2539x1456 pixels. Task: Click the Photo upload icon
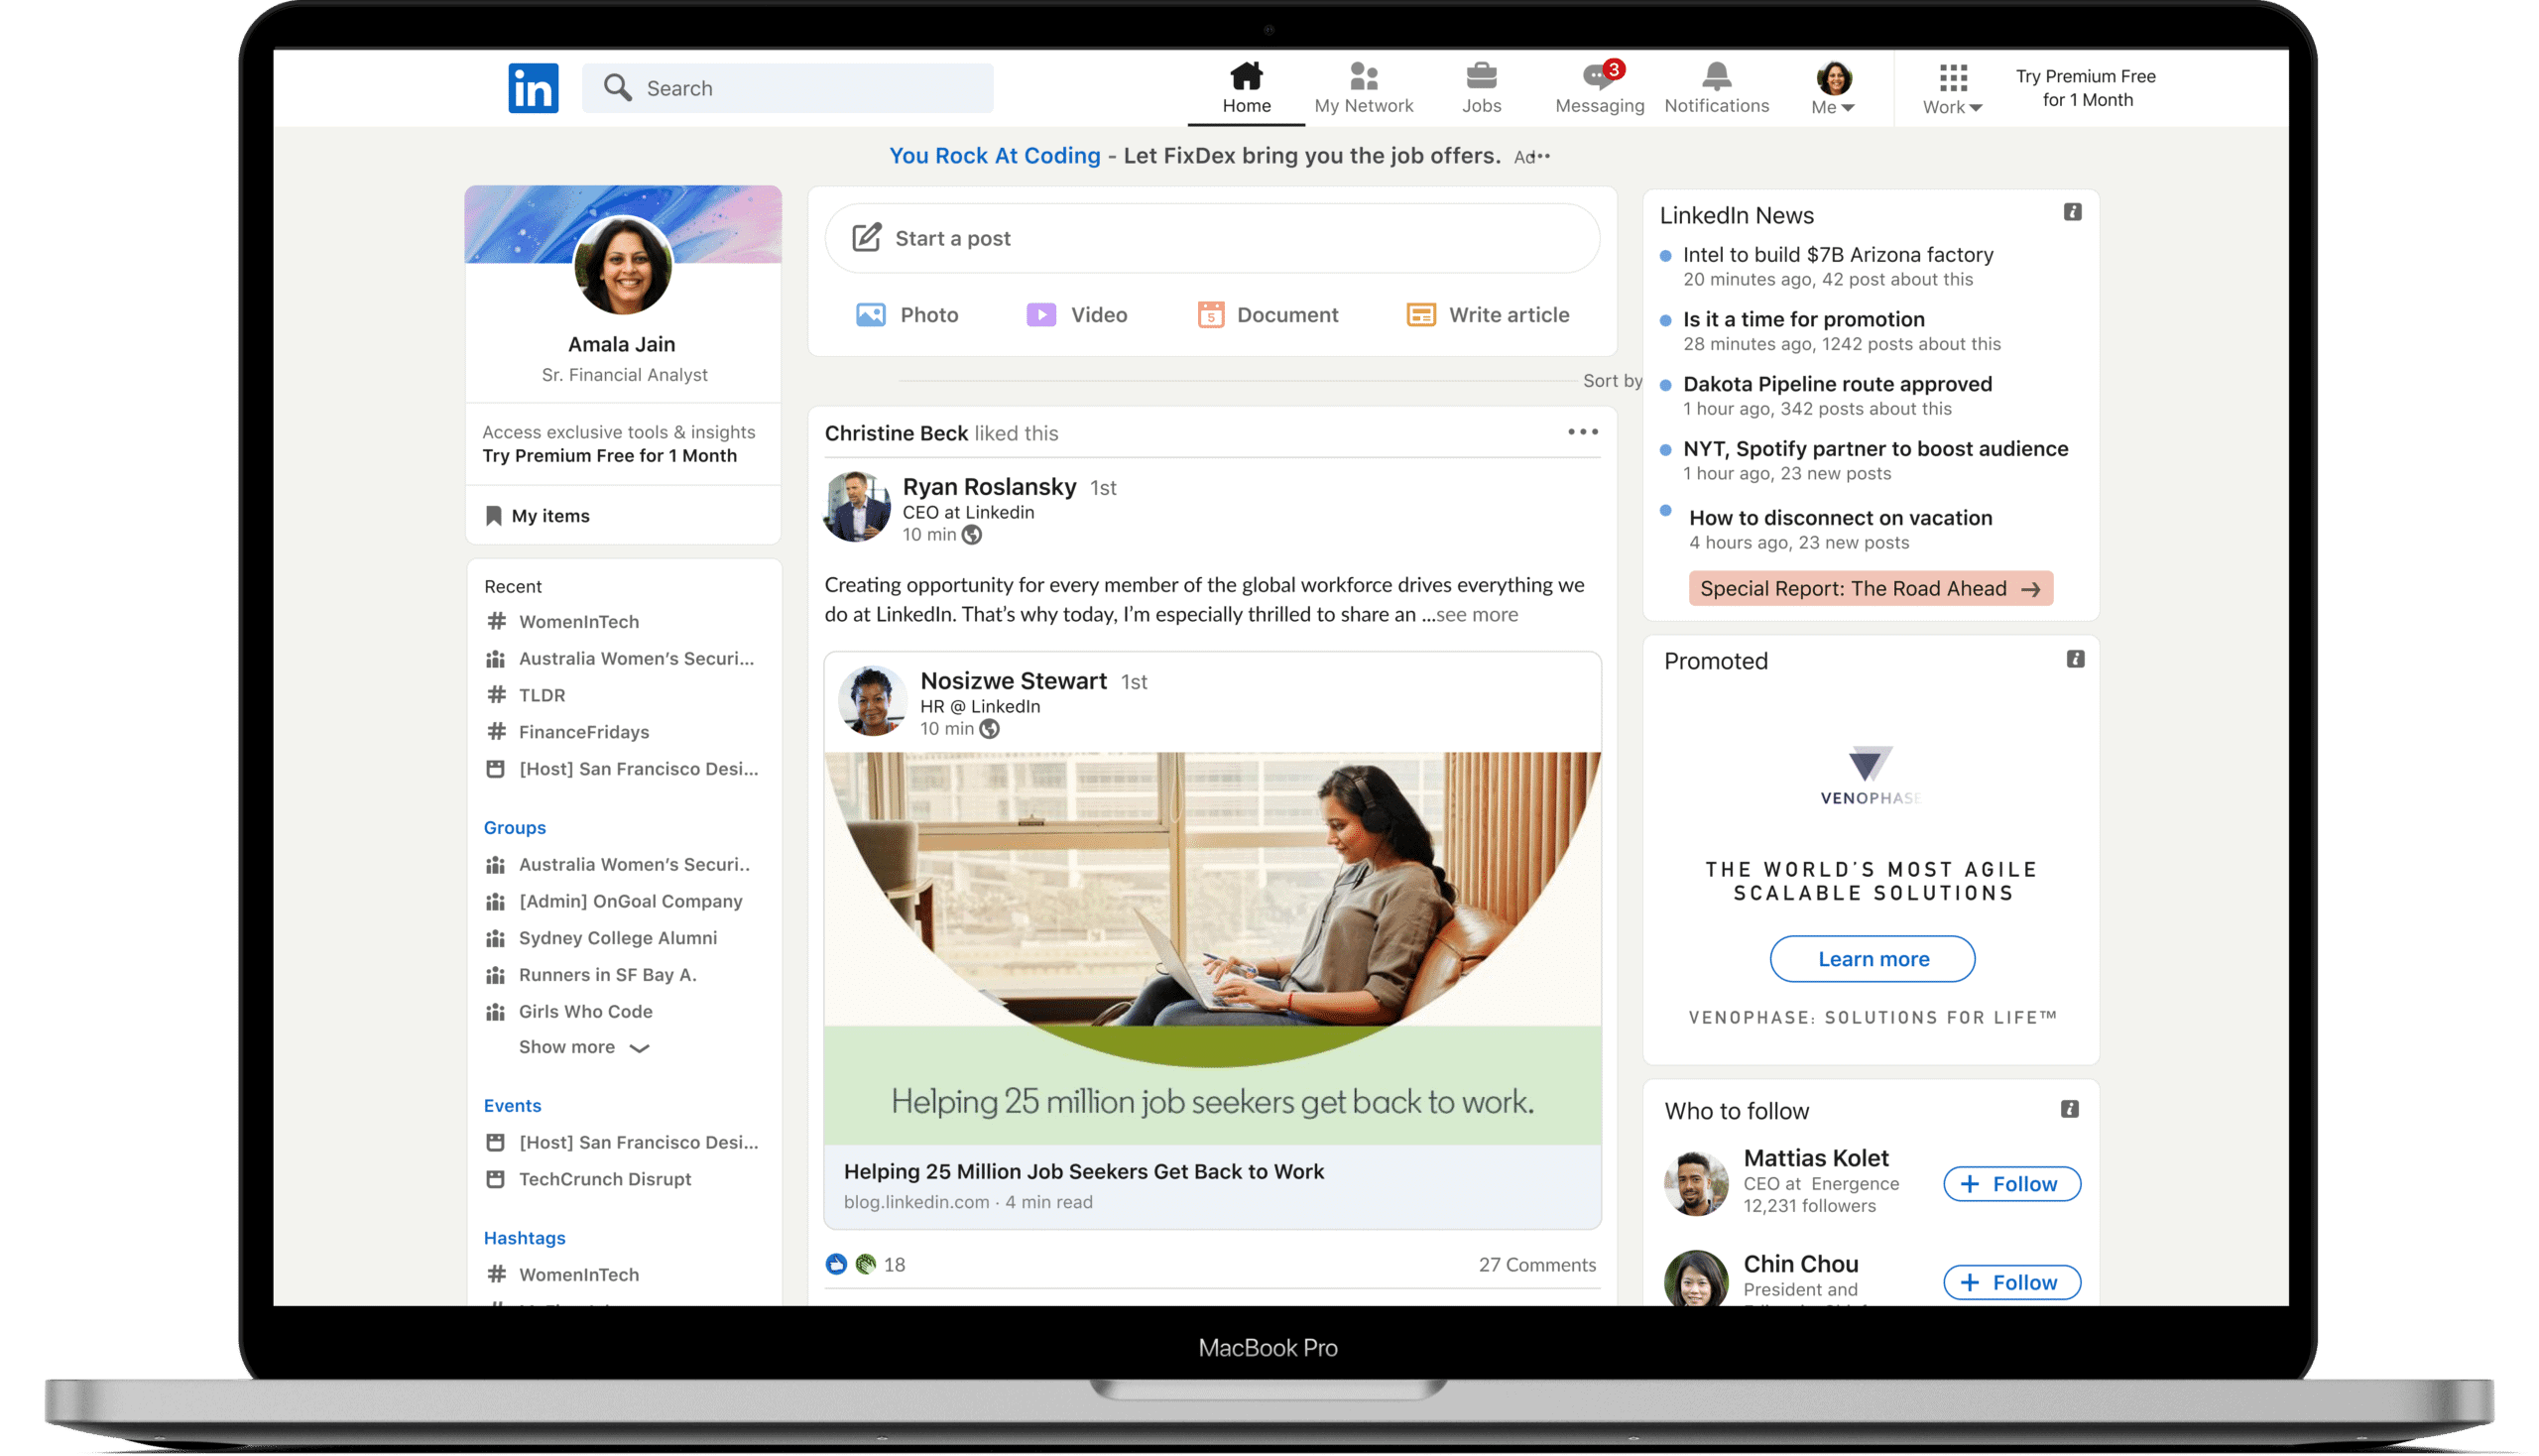coord(870,315)
